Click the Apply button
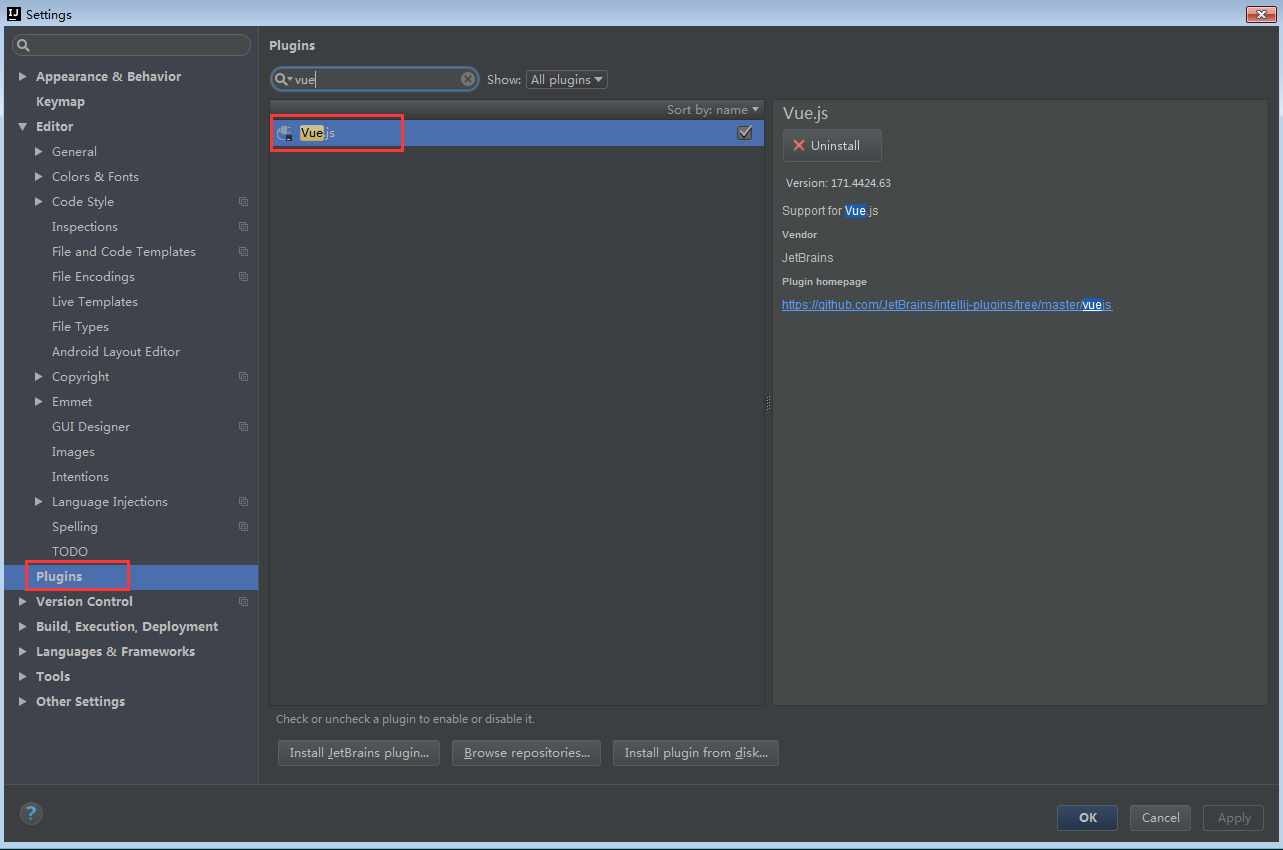The image size is (1283, 850). pos(1234,817)
